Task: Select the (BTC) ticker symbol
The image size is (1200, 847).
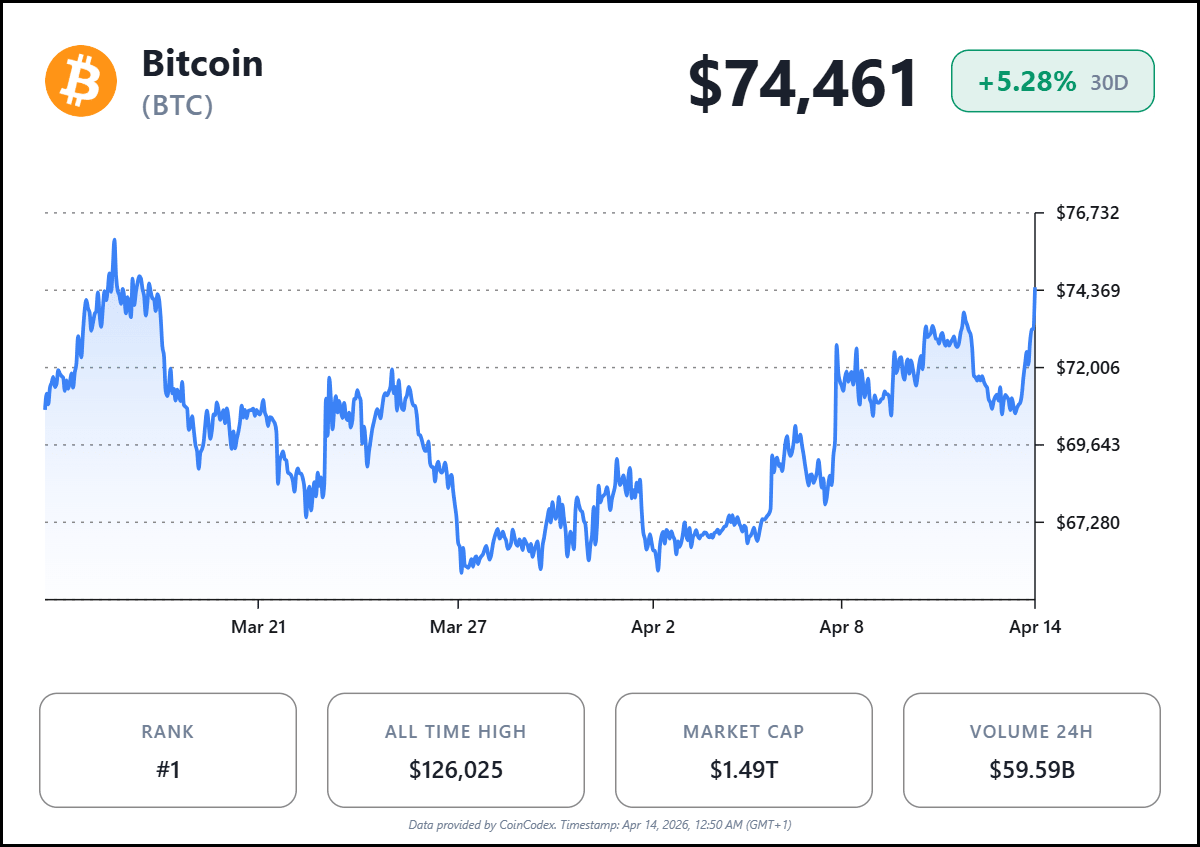Action: click(178, 106)
